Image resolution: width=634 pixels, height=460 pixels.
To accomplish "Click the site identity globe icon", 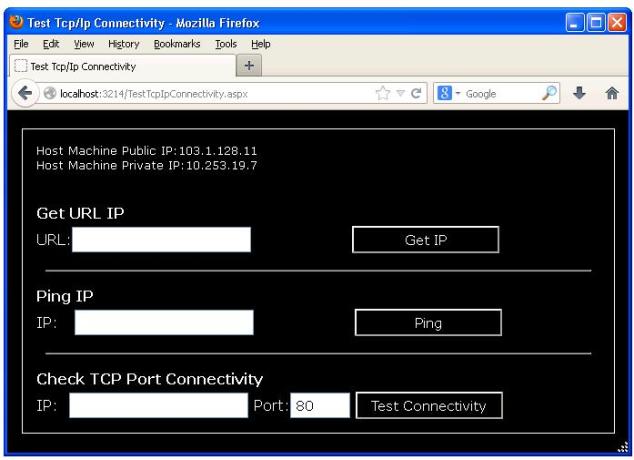I will [x=50, y=93].
